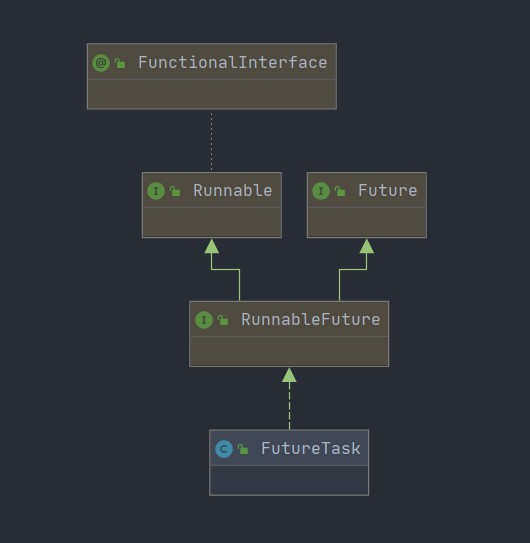The image size is (530, 543).
Task: Click the interface icon on RunnableFuture node
Action: point(204,320)
